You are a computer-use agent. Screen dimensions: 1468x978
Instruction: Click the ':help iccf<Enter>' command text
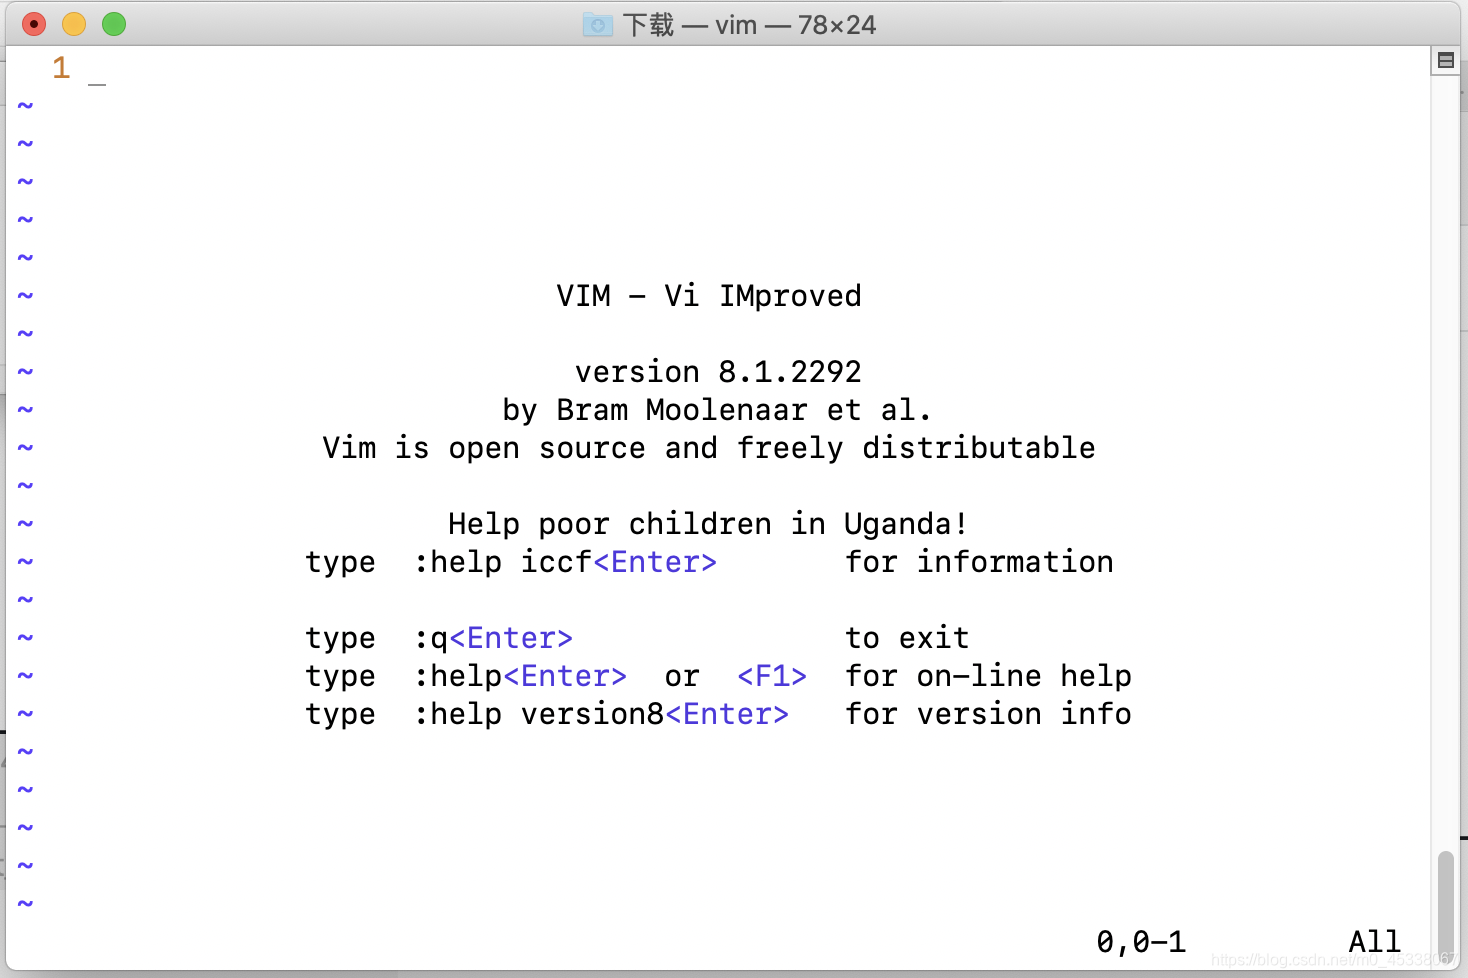coord(565,562)
